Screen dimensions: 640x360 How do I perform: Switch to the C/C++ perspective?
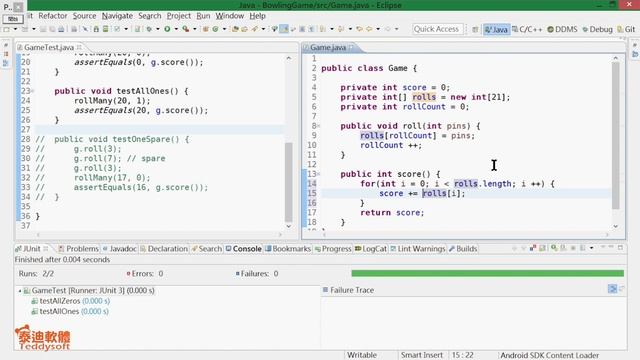(x=527, y=29)
